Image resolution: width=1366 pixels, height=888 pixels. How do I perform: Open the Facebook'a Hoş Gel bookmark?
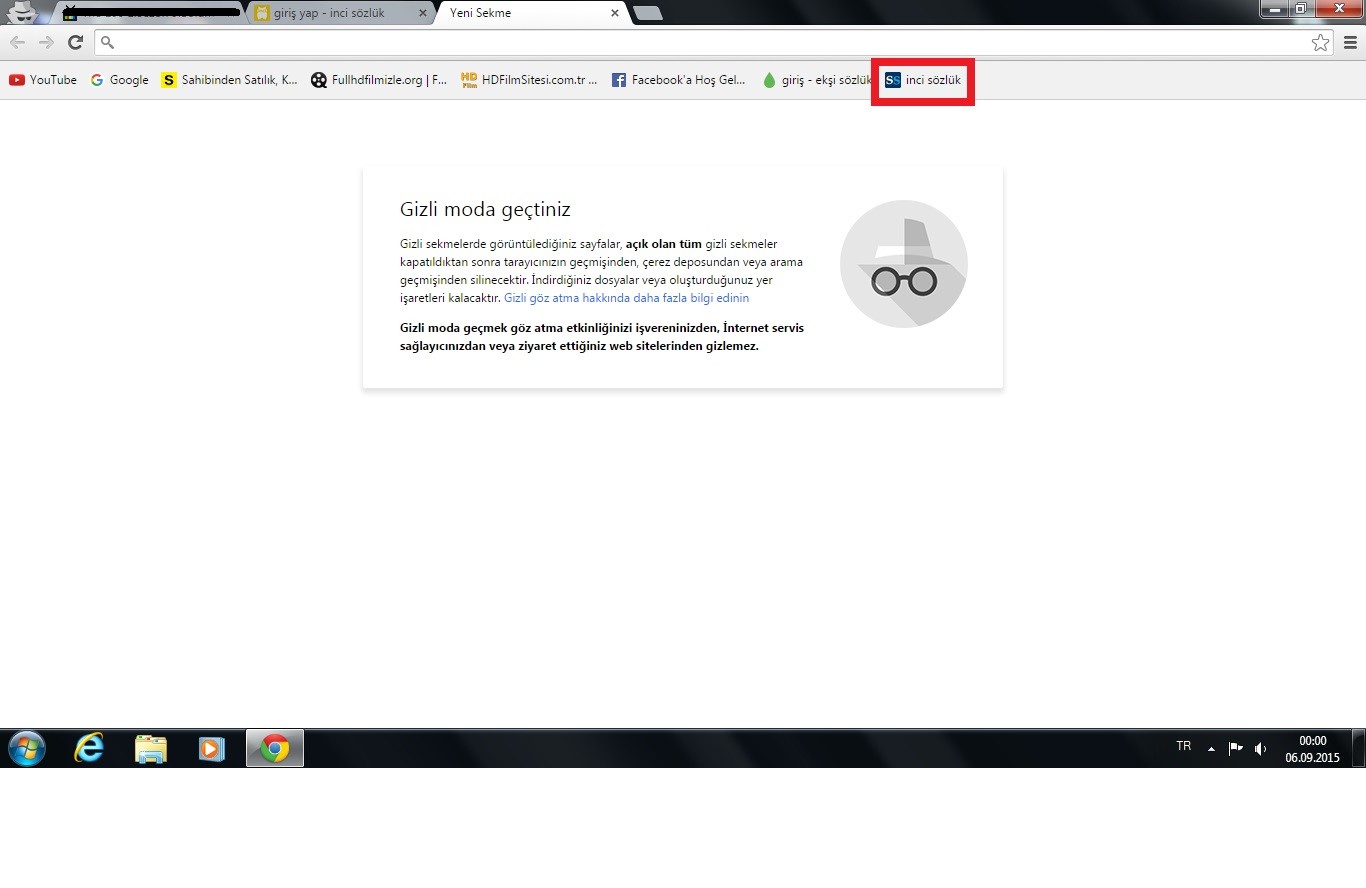click(678, 80)
